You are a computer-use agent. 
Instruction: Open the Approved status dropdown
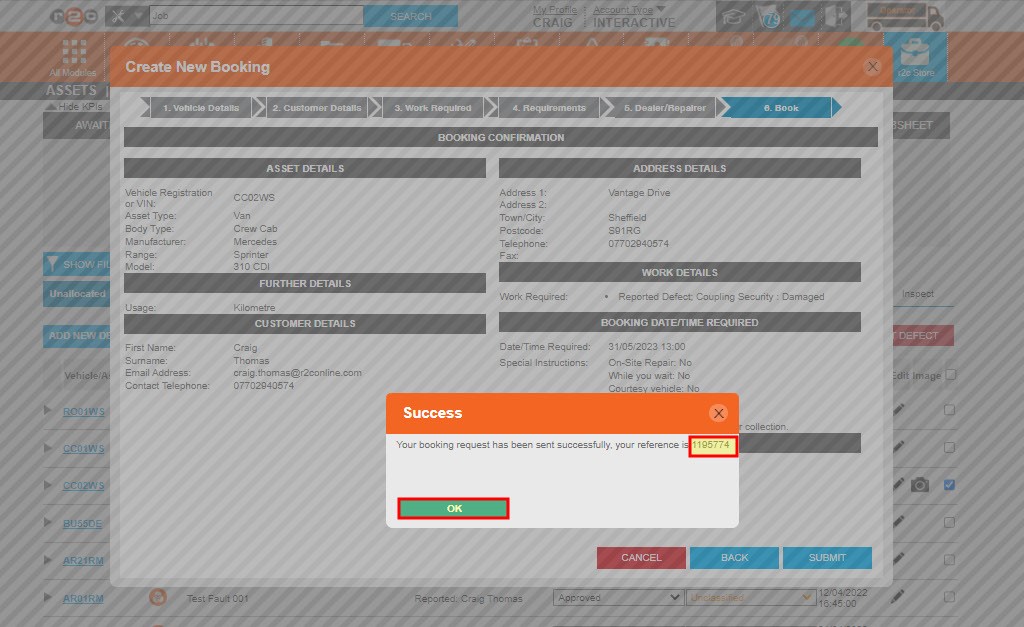pos(618,597)
